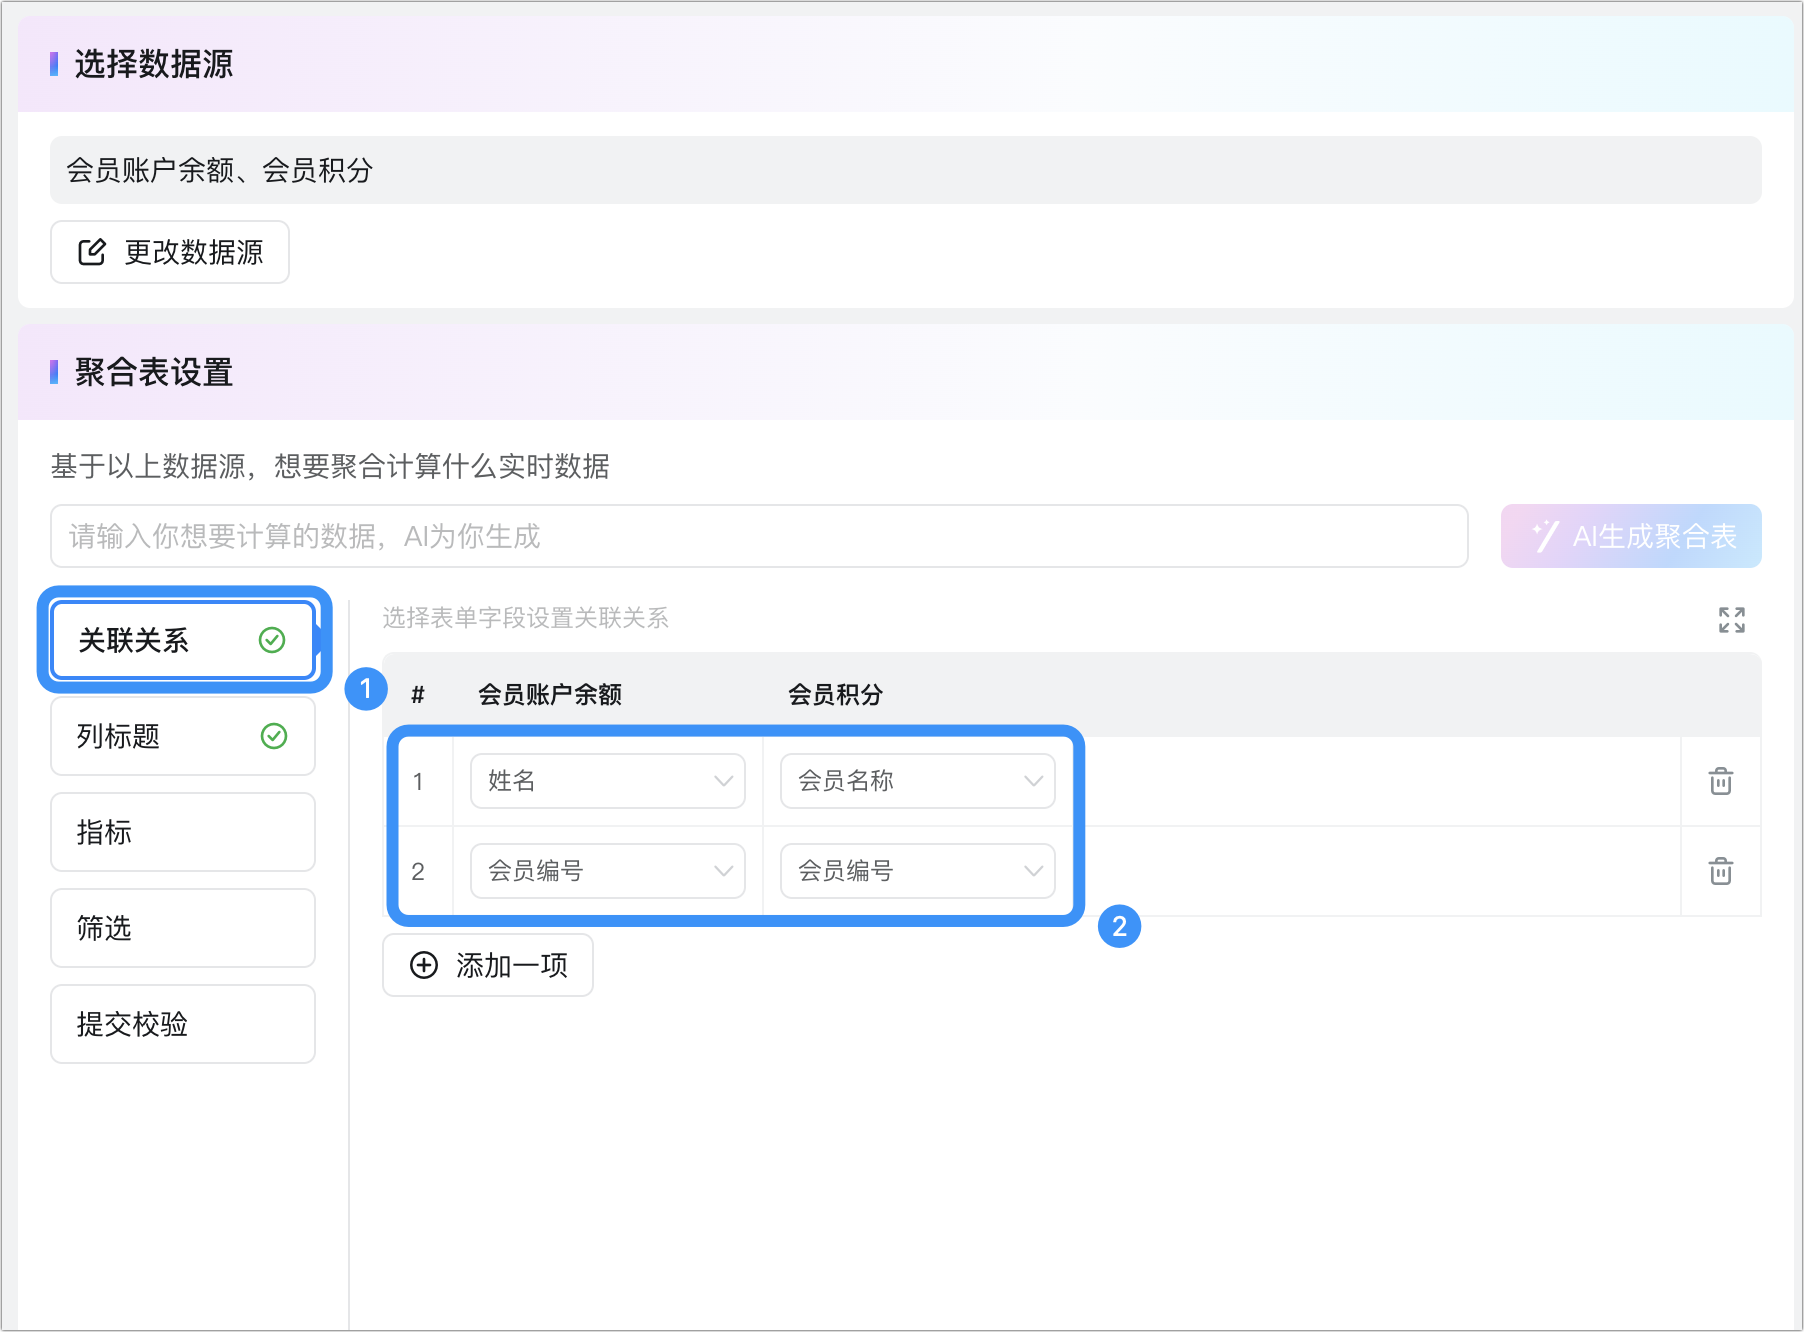Viewport: 1804px width, 1332px height.
Task: Click the green check icon on 关联关系
Action: click(x=272, y=640)
